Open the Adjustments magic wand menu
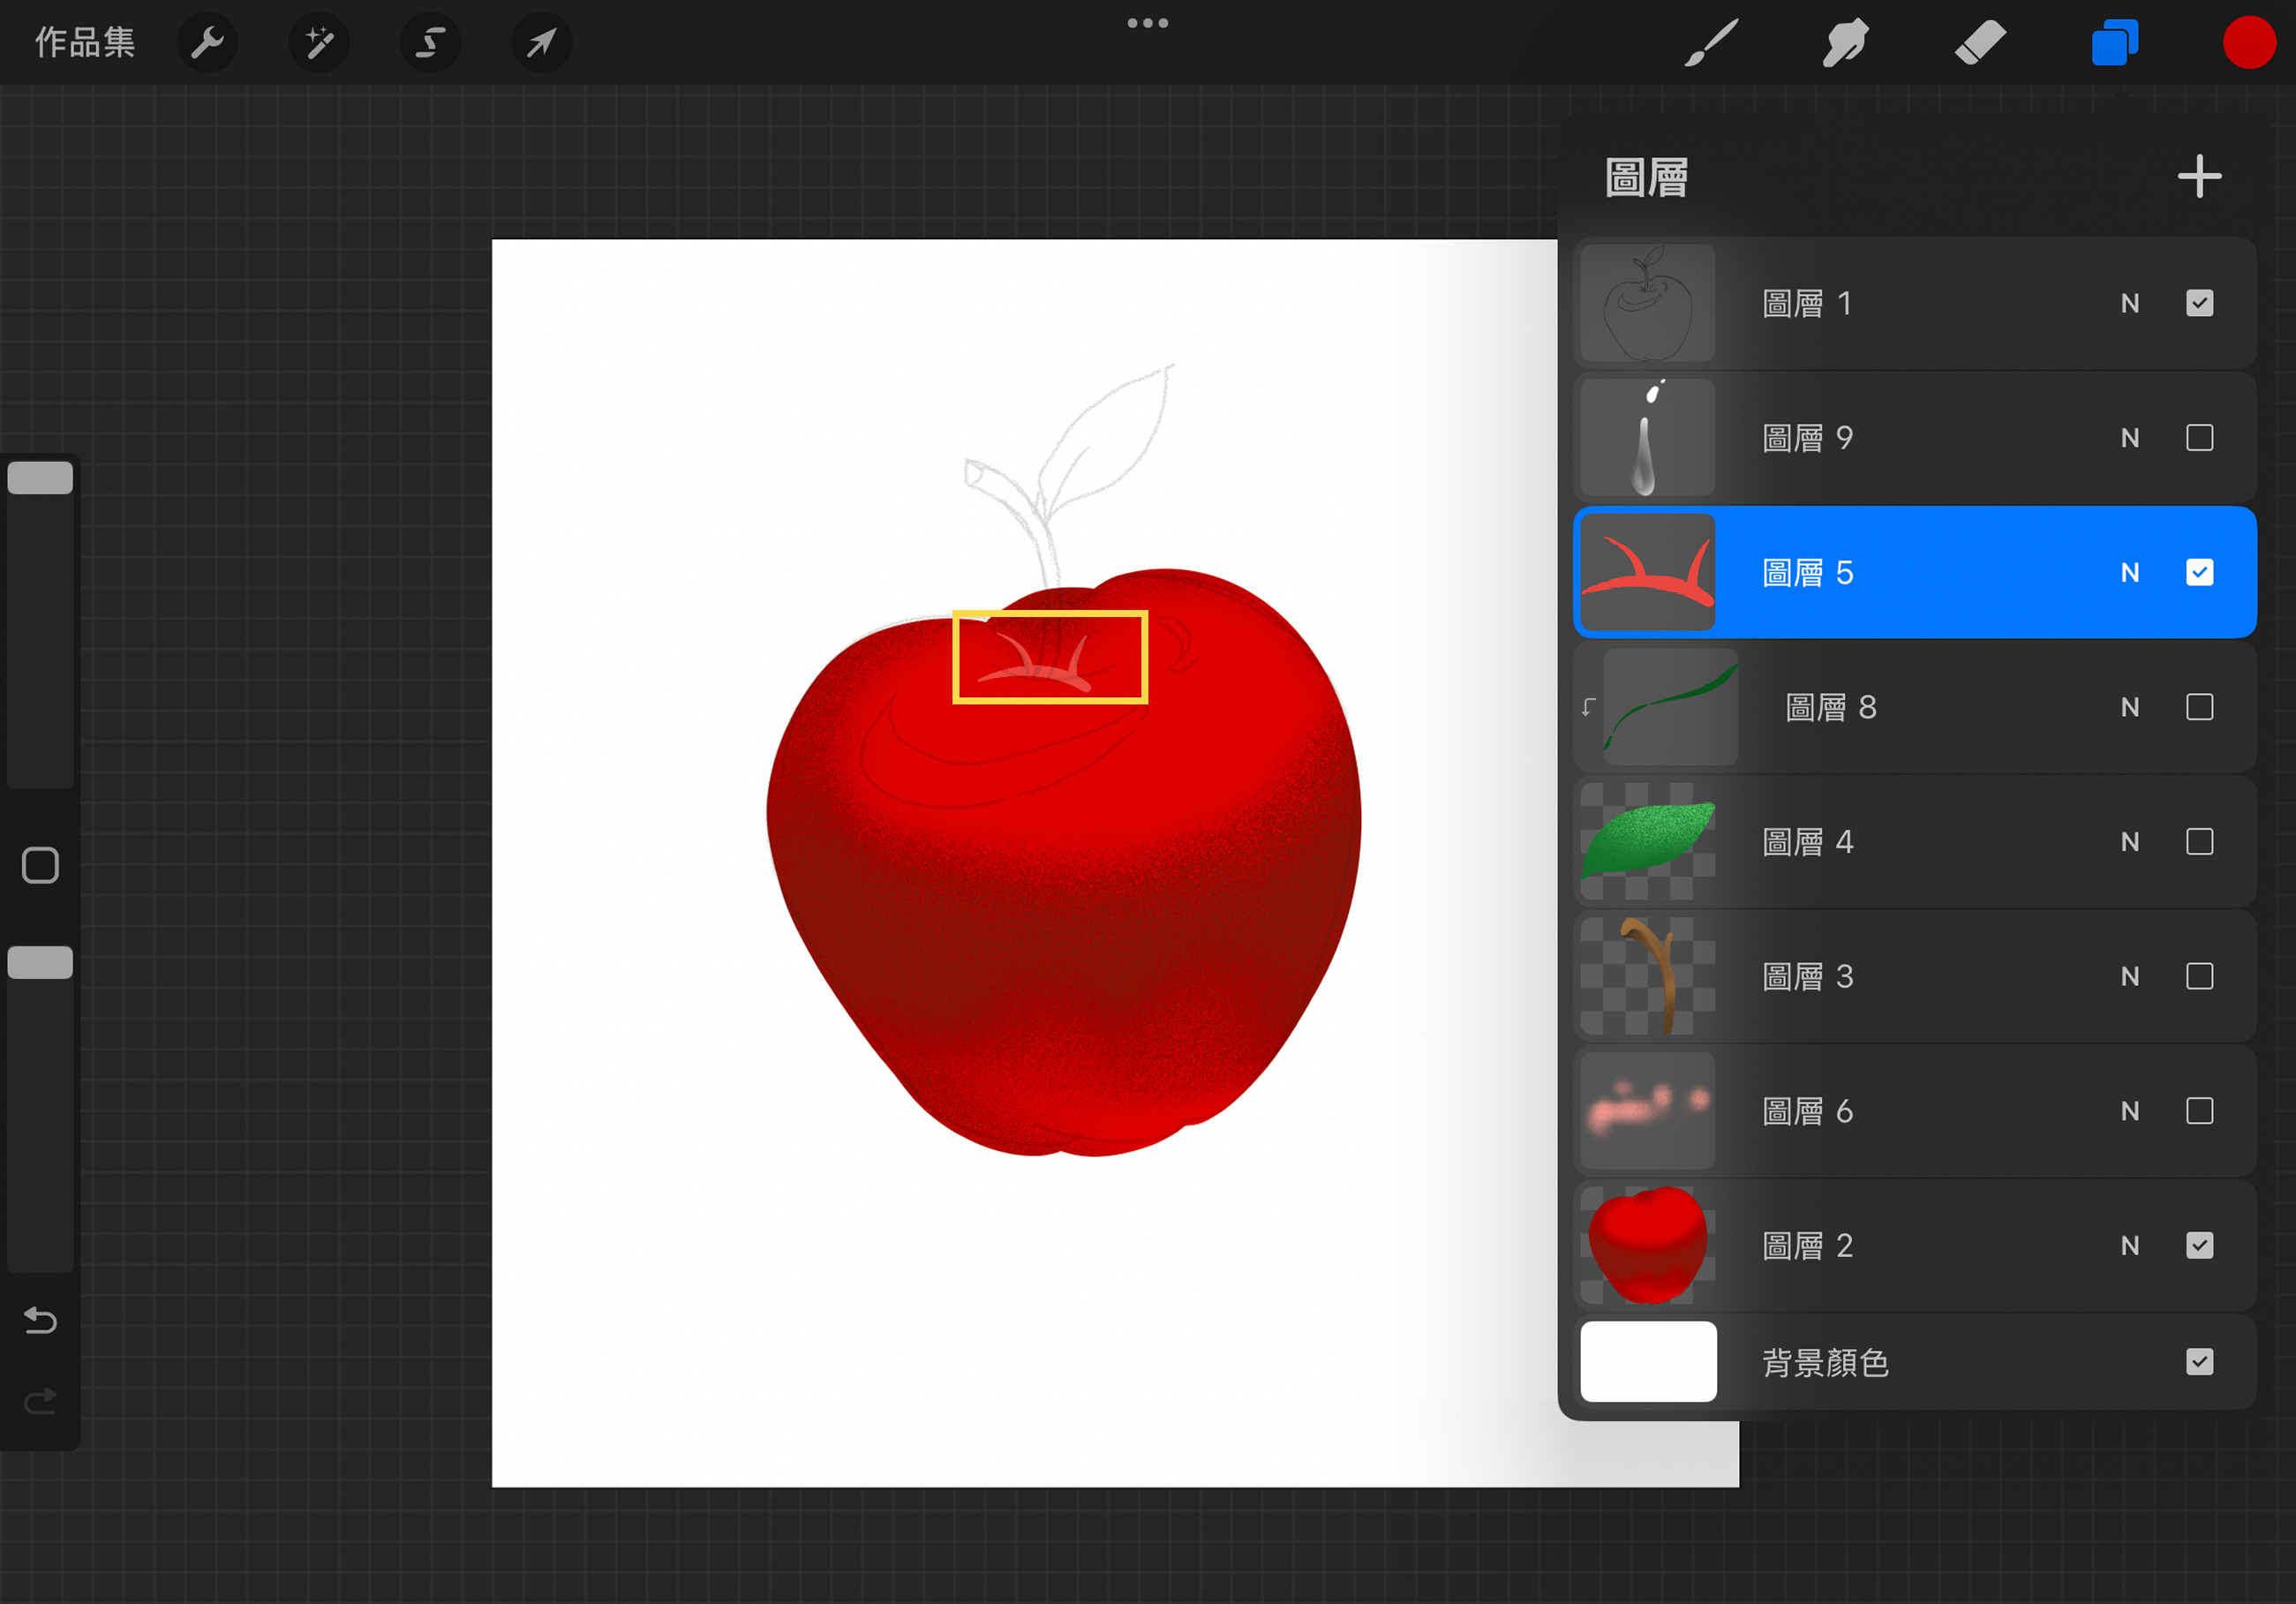Image resolution: width=2296 pixels, height=1604 pixels. click(x=319, y=43)
